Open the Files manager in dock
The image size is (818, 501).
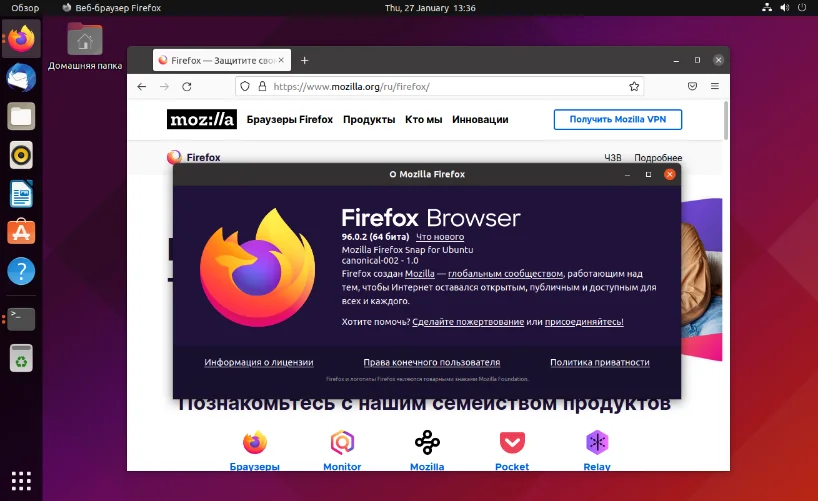point(21,116)
